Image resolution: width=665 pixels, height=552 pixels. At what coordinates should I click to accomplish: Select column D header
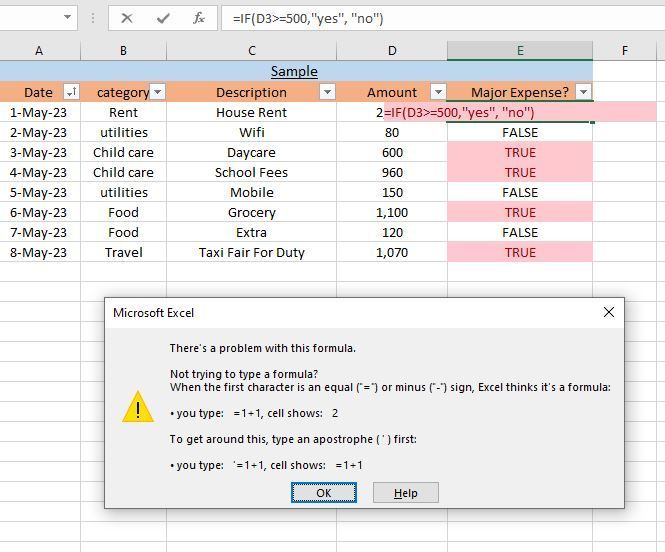[392, 51]
